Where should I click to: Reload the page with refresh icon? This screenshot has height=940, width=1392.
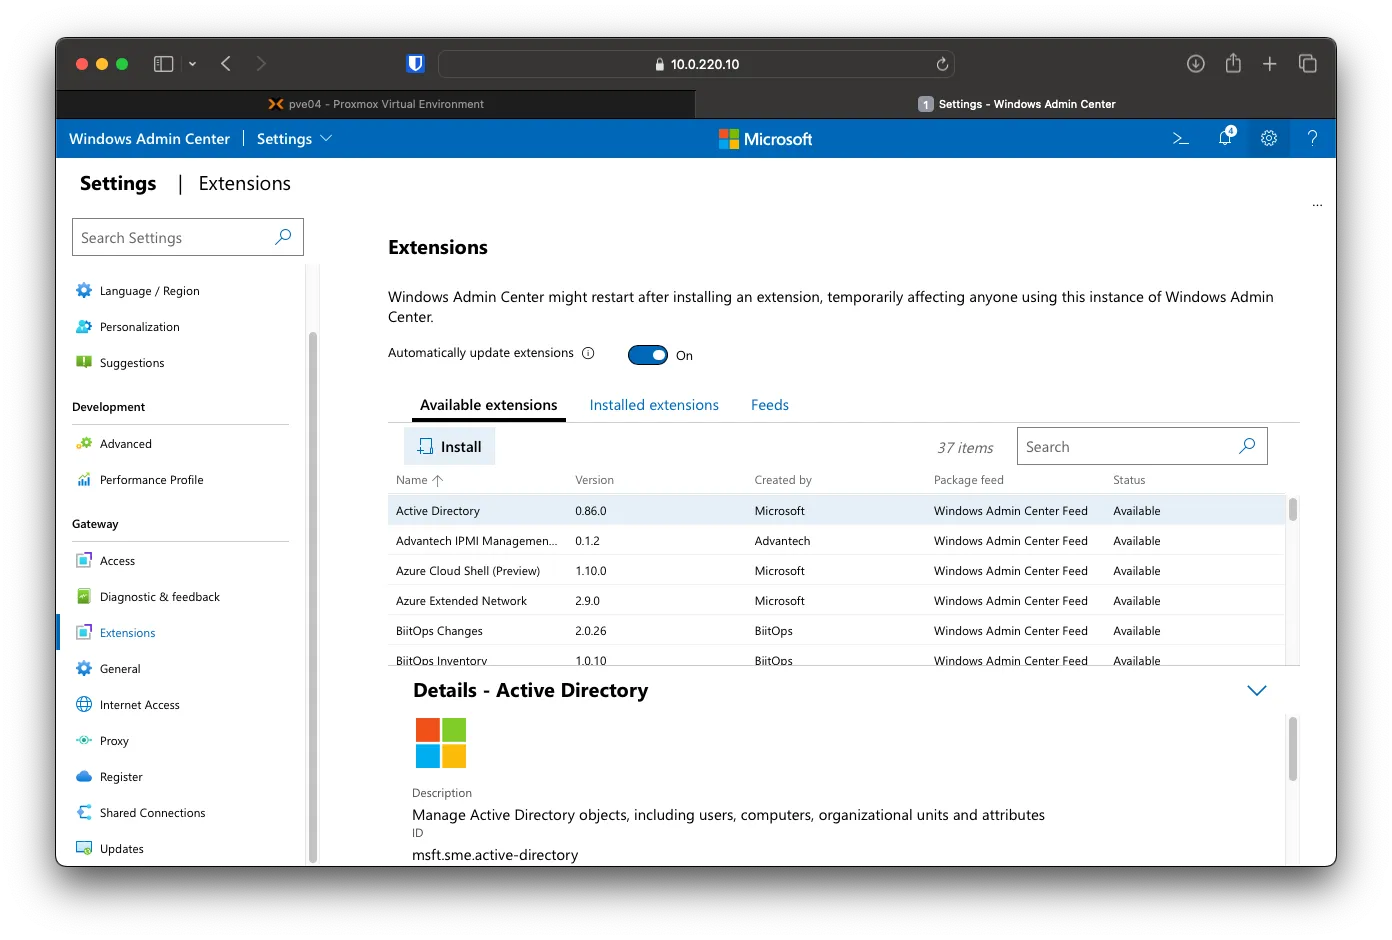click(942, 64)
